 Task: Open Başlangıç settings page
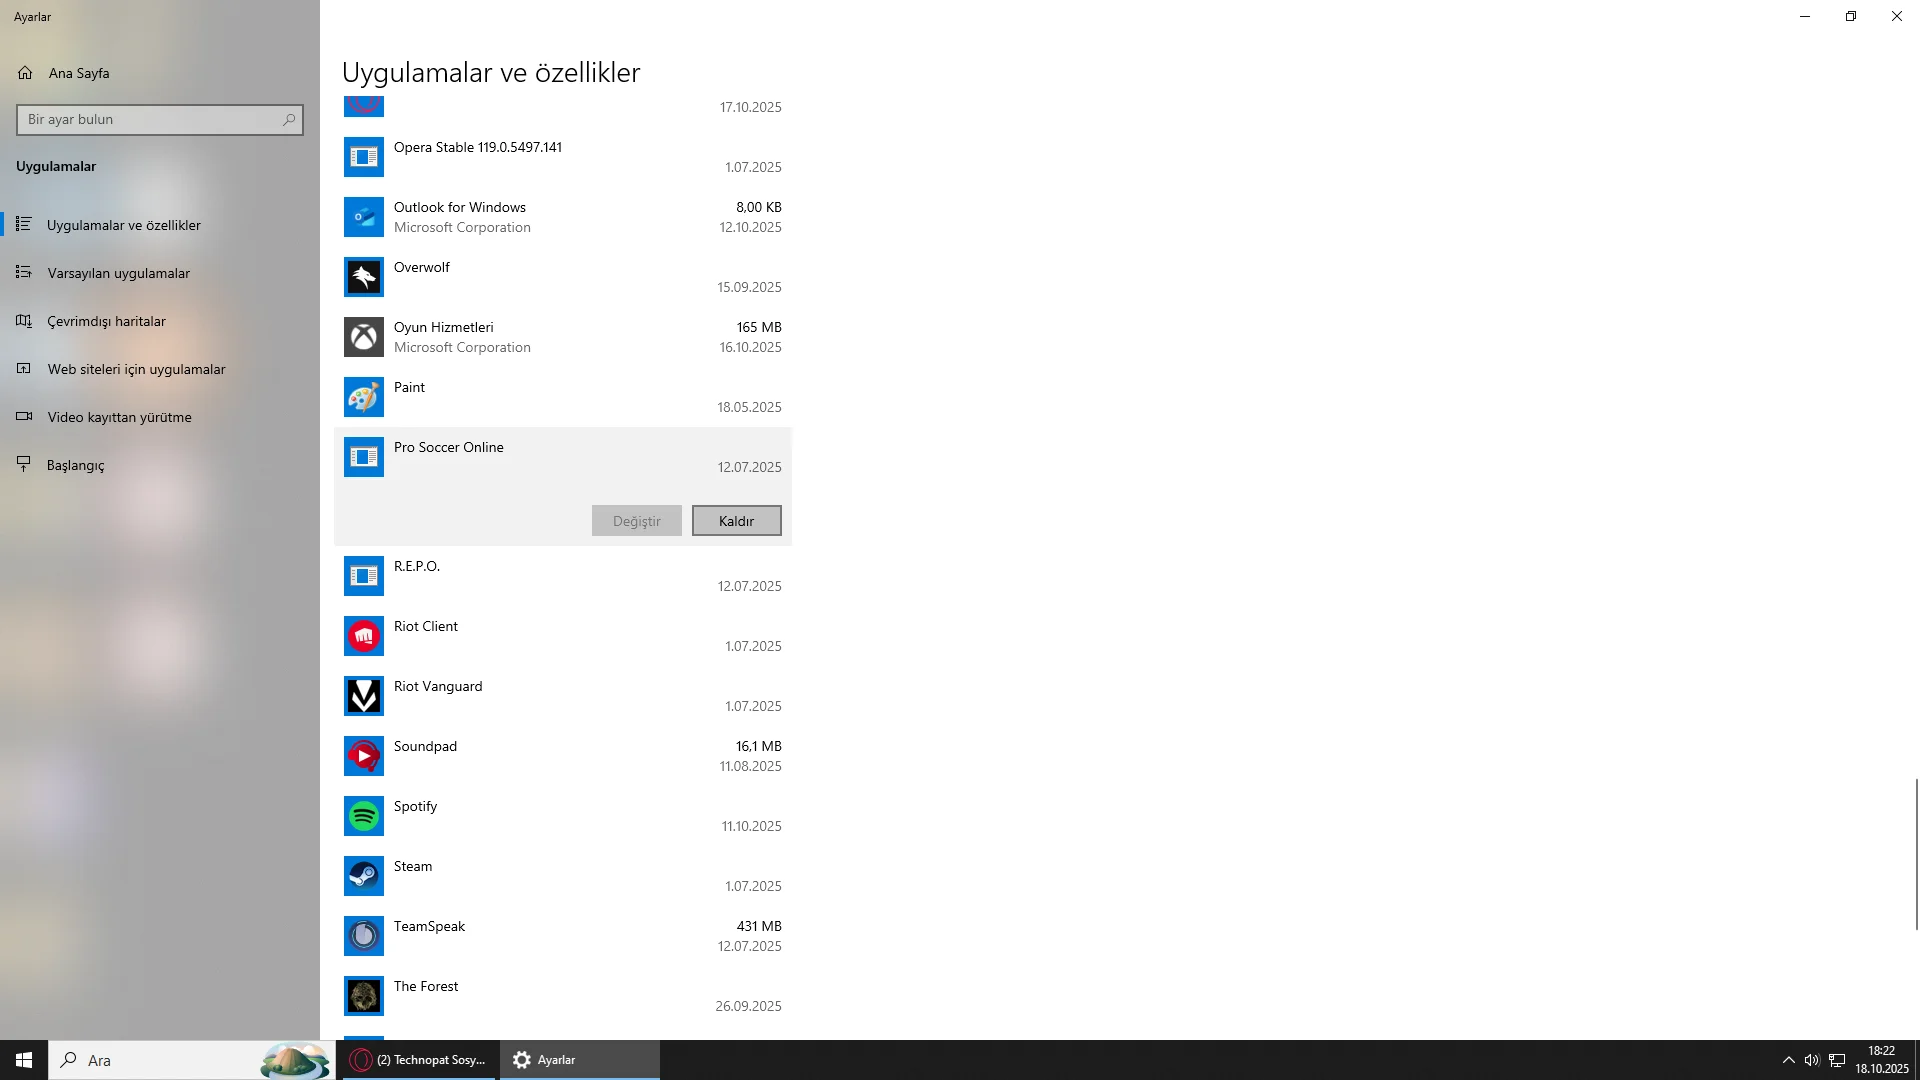[x=75, y=465]
